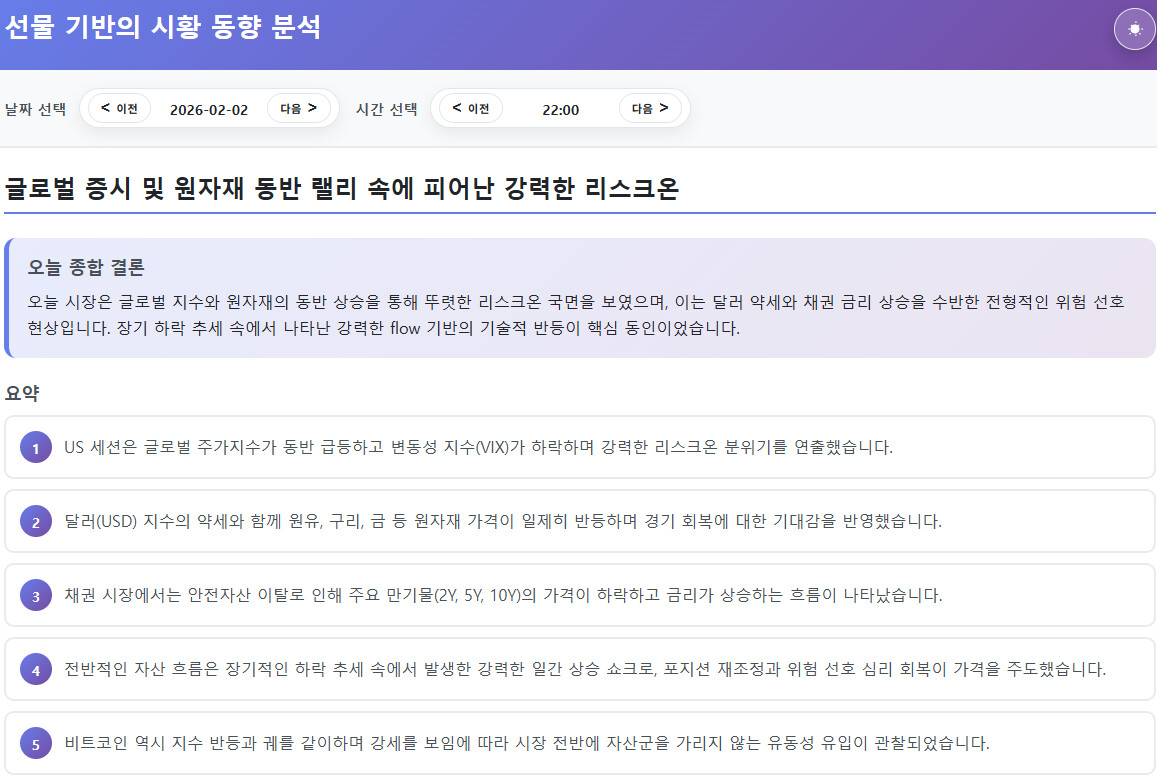The width and height of the screenshot is (1157, 779).
Task: Click the bond market maturities summary text
Action: [x=503, y=595]
